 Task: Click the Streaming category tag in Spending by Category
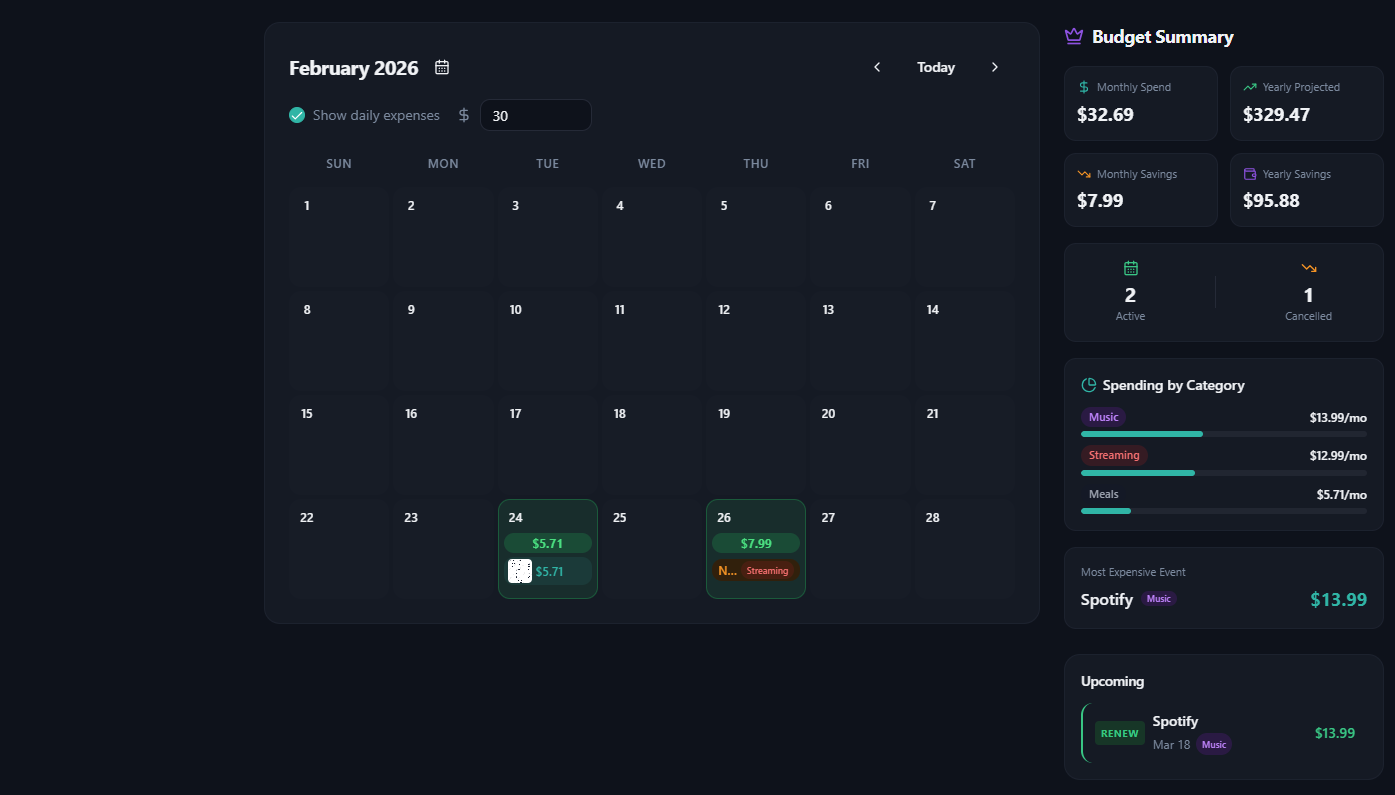[1114, 455]
